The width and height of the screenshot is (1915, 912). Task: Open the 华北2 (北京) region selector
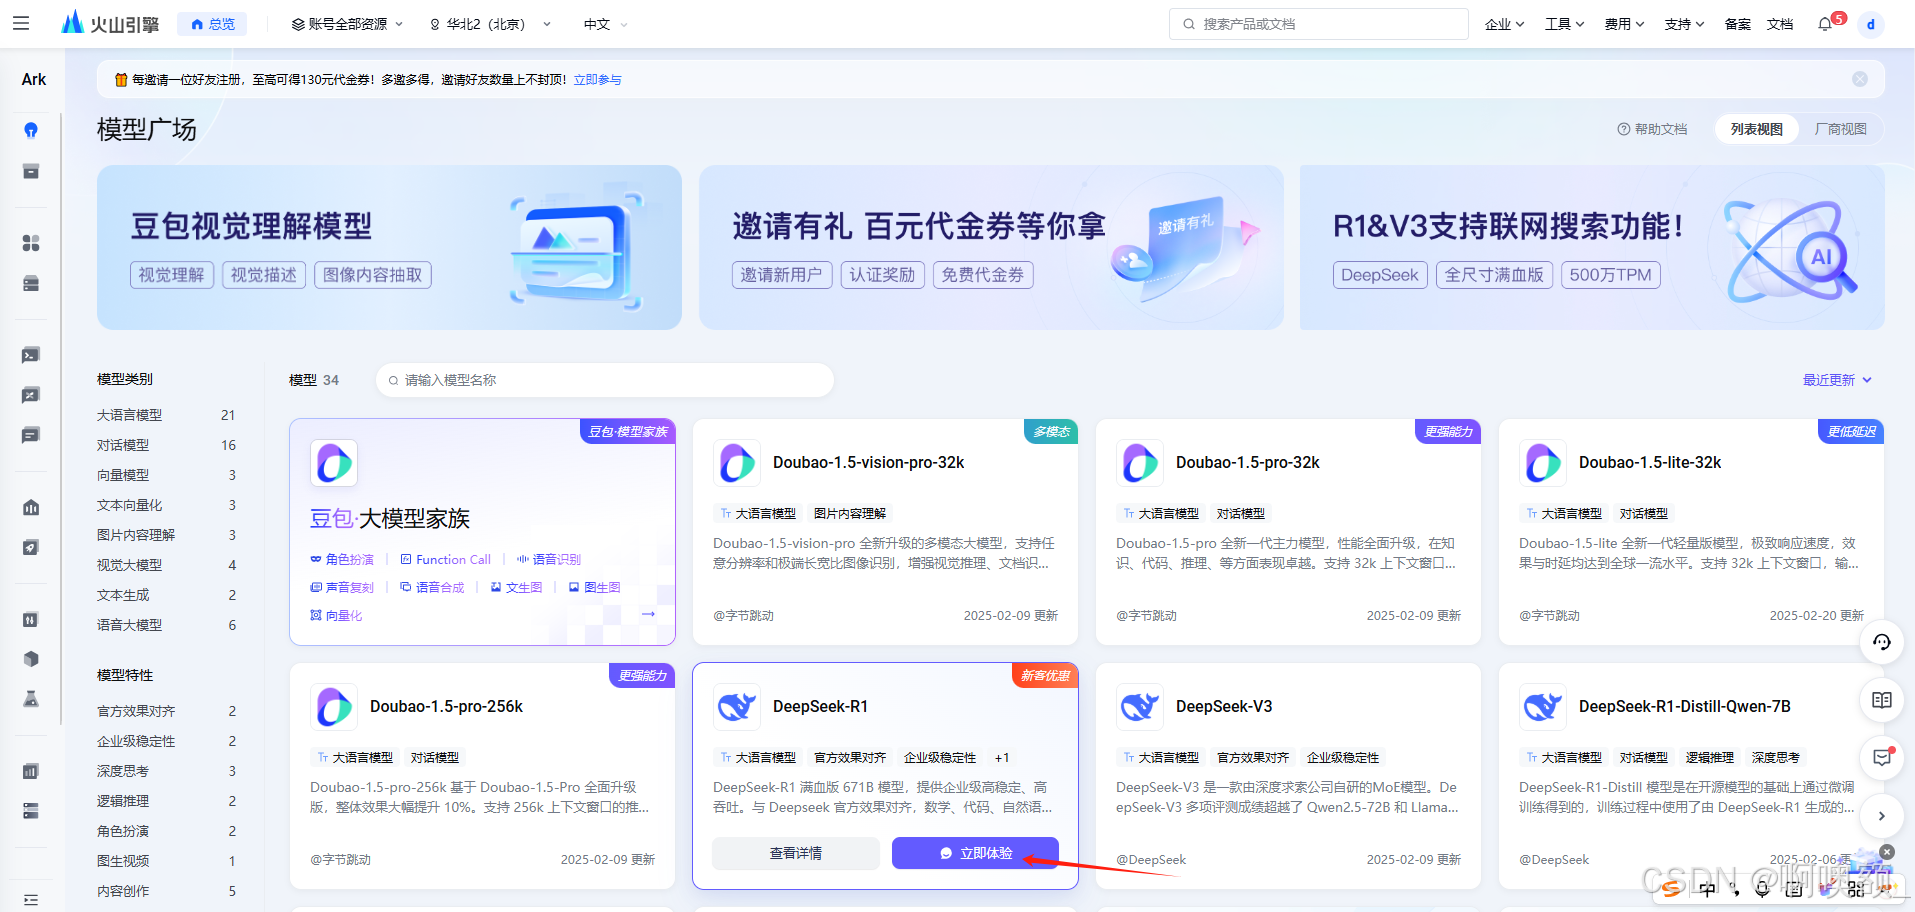click(490, 24)
